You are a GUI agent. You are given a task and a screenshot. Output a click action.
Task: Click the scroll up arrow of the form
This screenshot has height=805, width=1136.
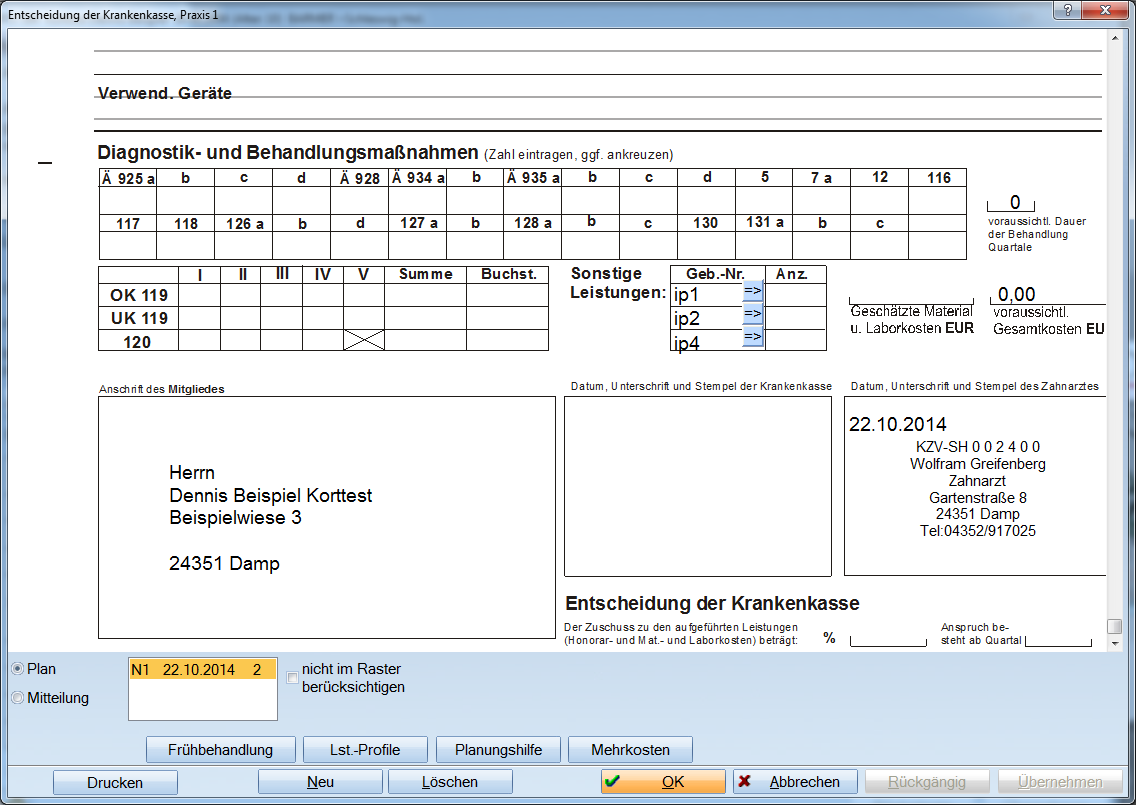pos(1113,39)
